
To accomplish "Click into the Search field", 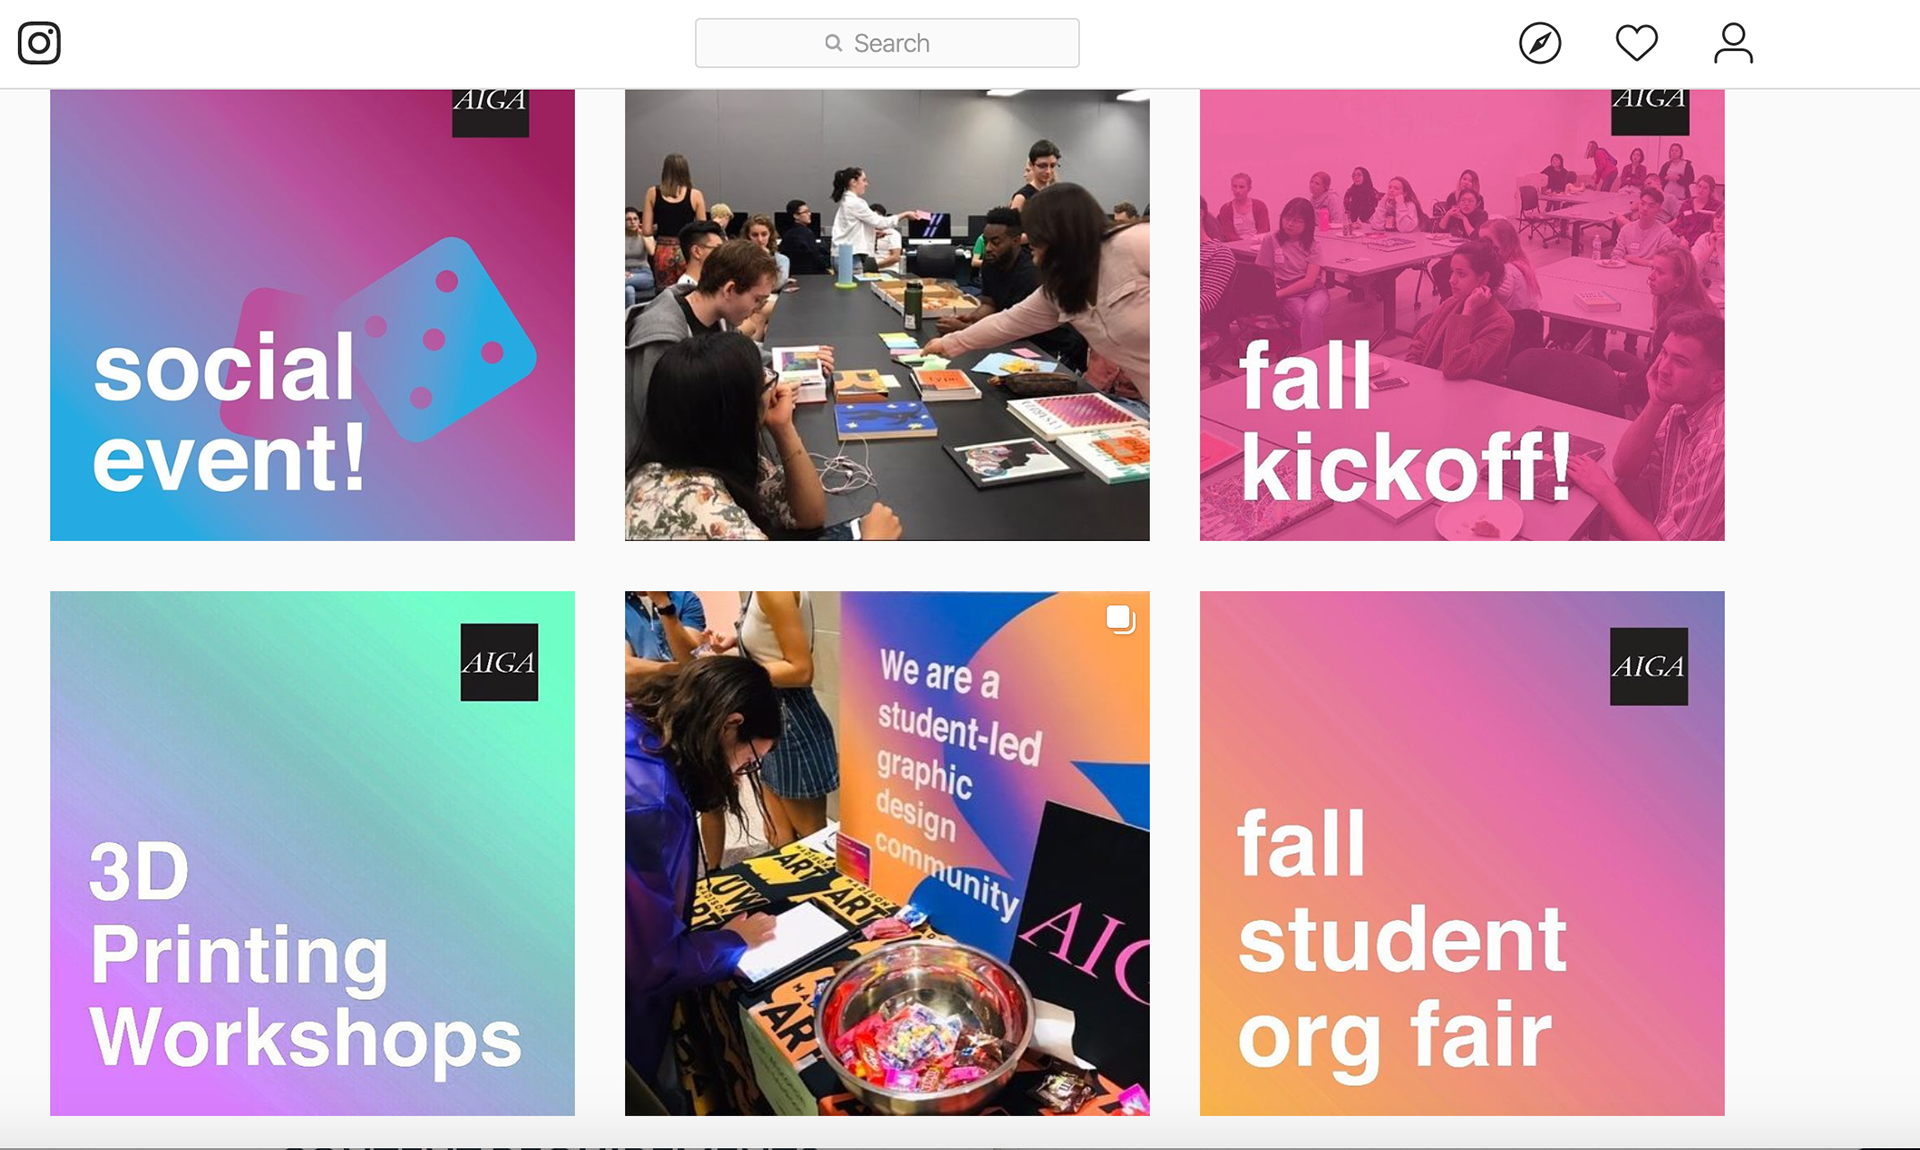I will click(x=887, y=43).
